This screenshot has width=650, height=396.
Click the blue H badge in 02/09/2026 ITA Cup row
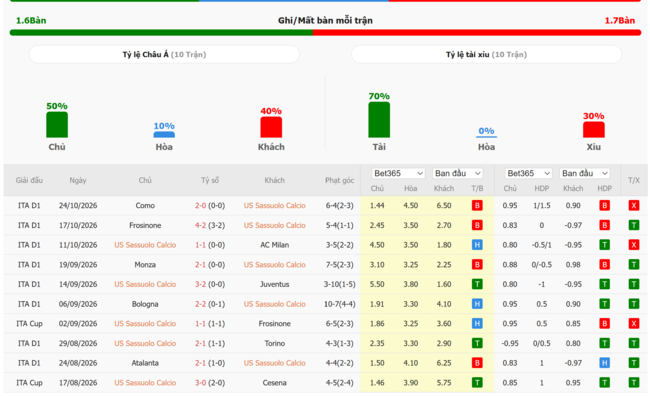[477, 323]
